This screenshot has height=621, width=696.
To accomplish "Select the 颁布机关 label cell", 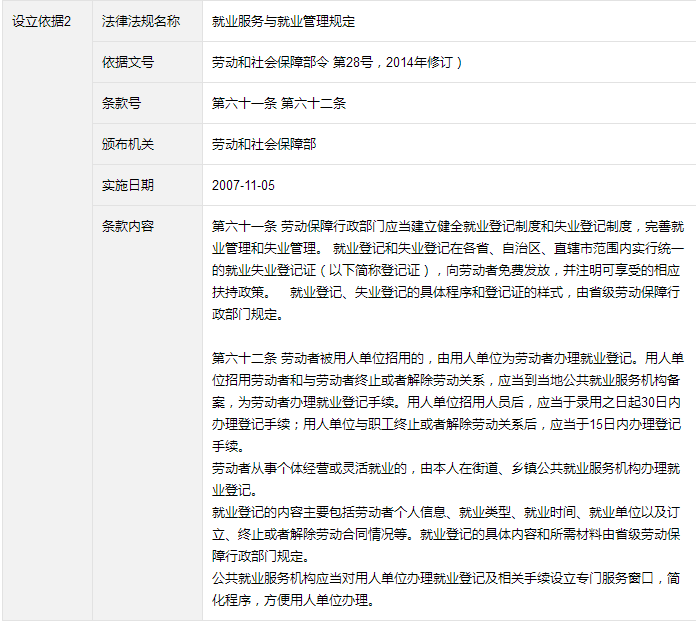I will [147, 144].
